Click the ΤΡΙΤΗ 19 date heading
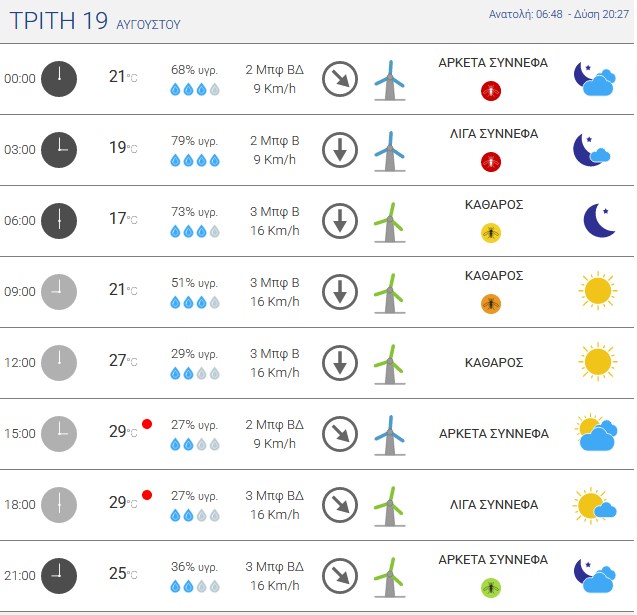The height and width of the screenshot is (615, 637). (x=58, y=20)
